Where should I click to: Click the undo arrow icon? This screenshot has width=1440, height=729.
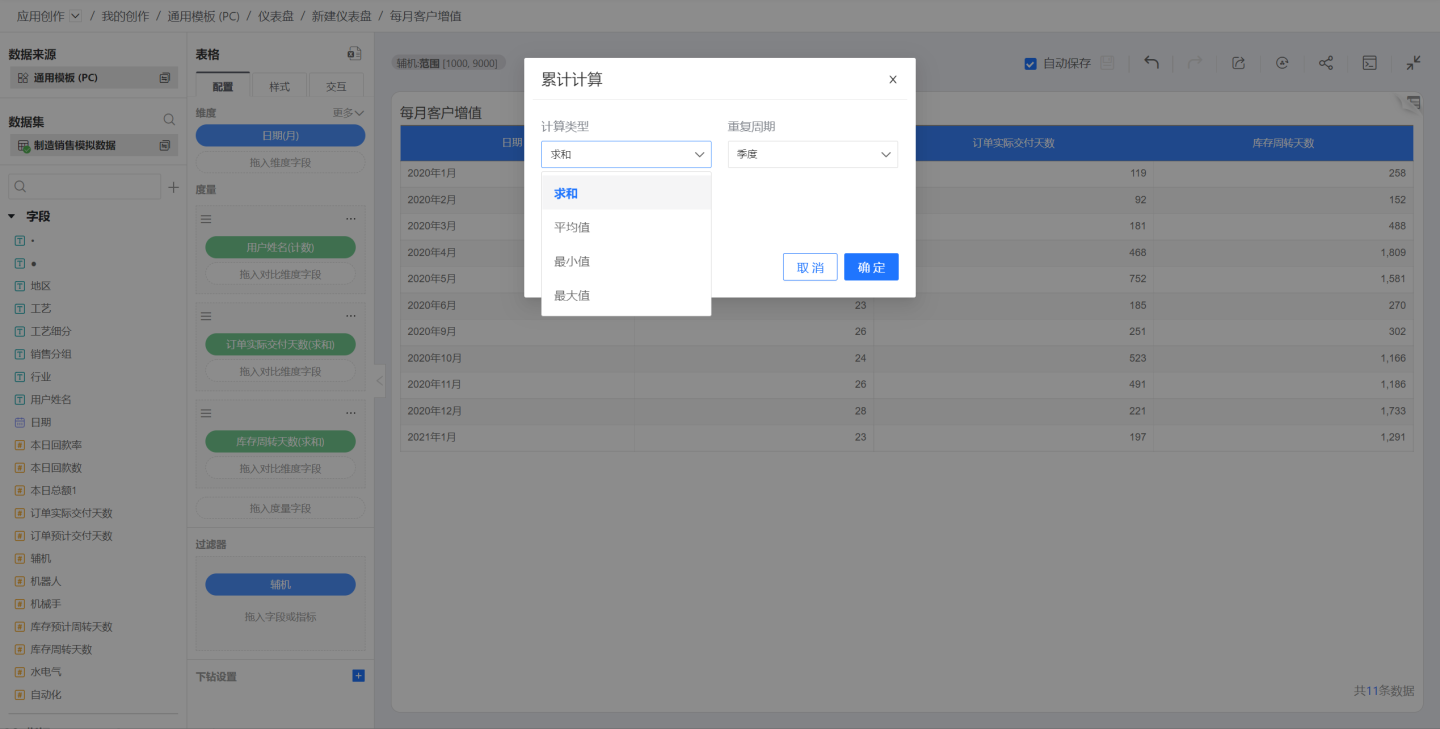click(x=1151, y=63)
